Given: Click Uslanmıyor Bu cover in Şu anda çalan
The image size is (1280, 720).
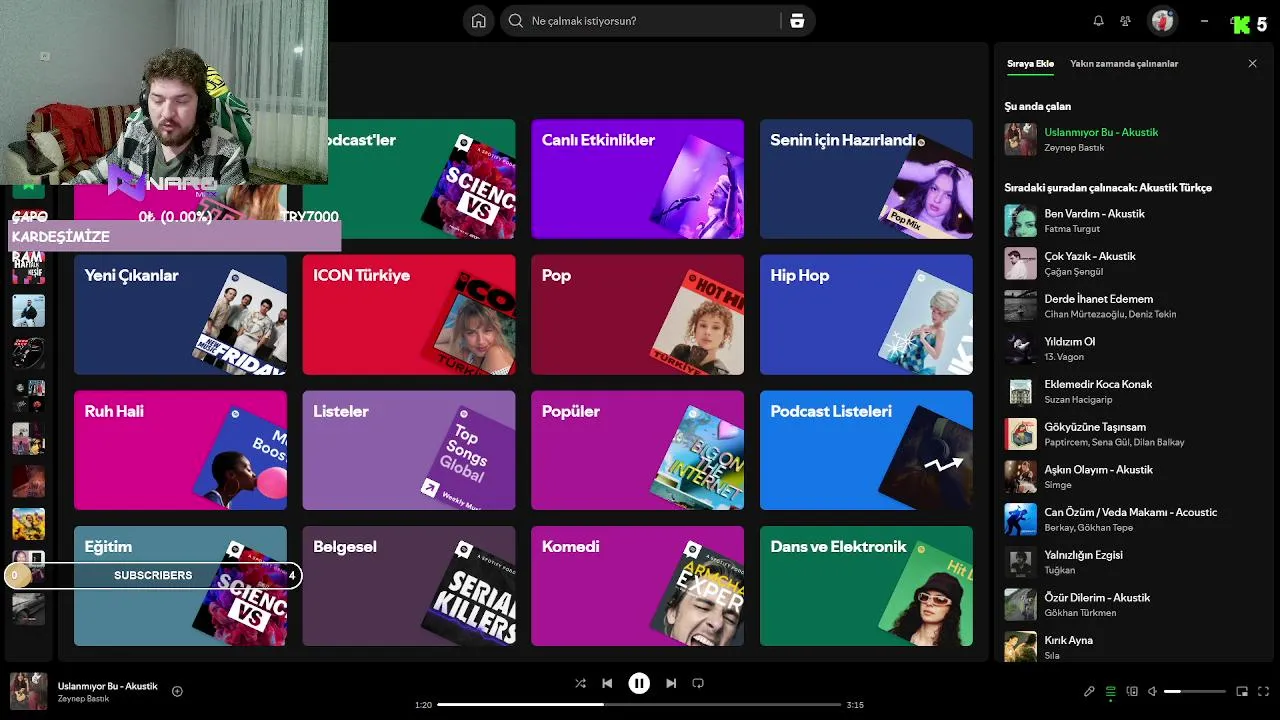Looking at the screenshot, I should [1021, 139].
